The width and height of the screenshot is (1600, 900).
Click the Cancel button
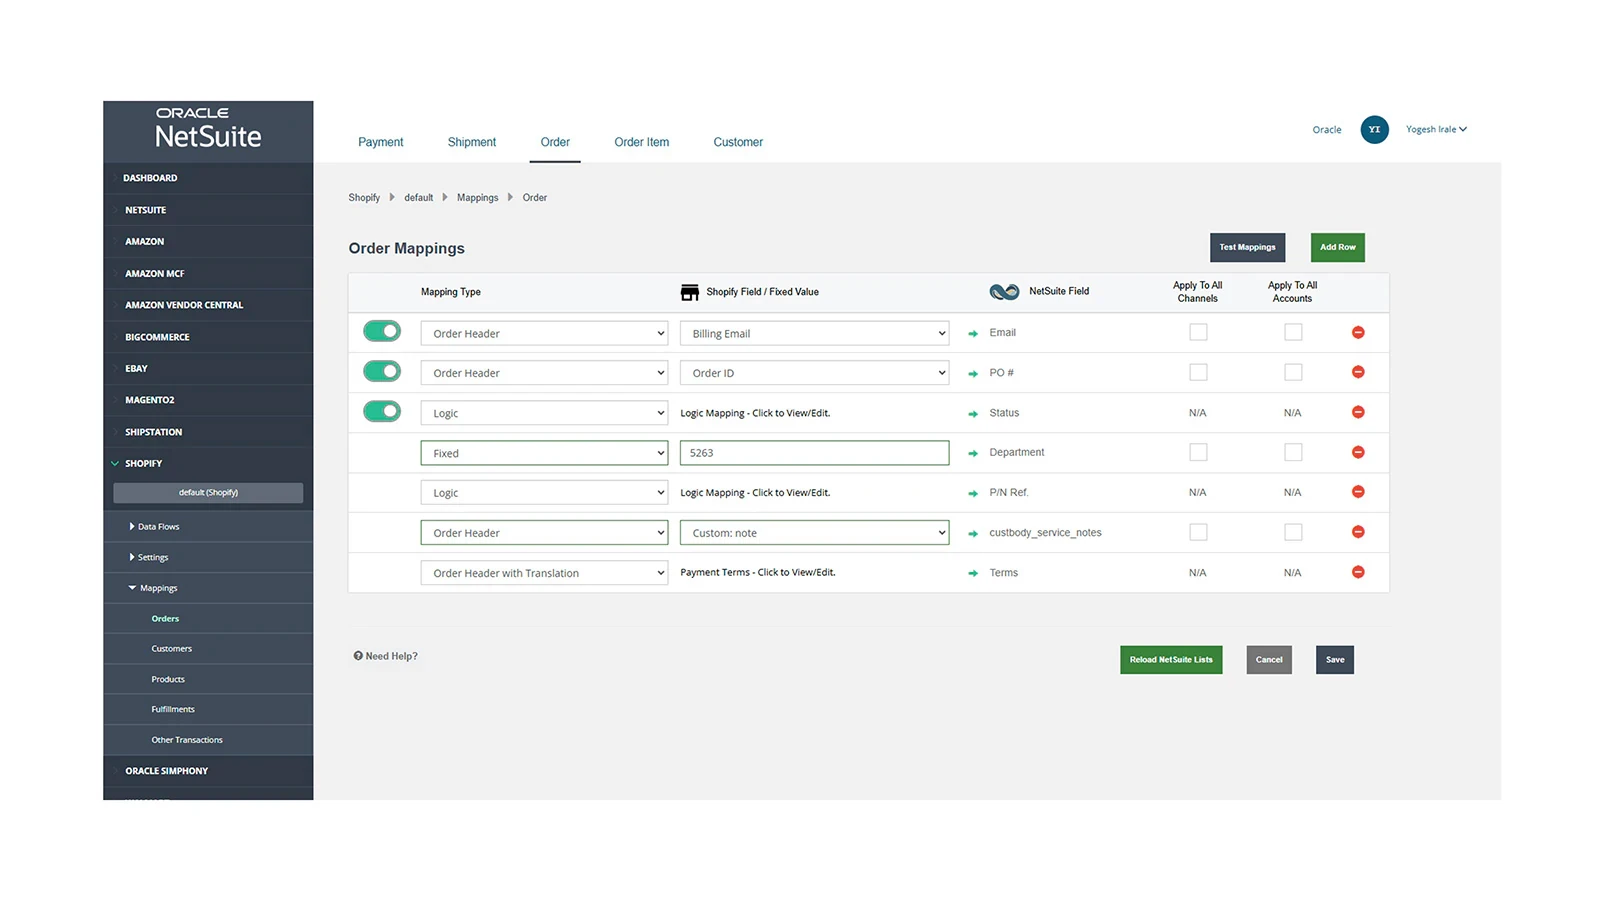pyautogui.click(x=1269, y=660)
